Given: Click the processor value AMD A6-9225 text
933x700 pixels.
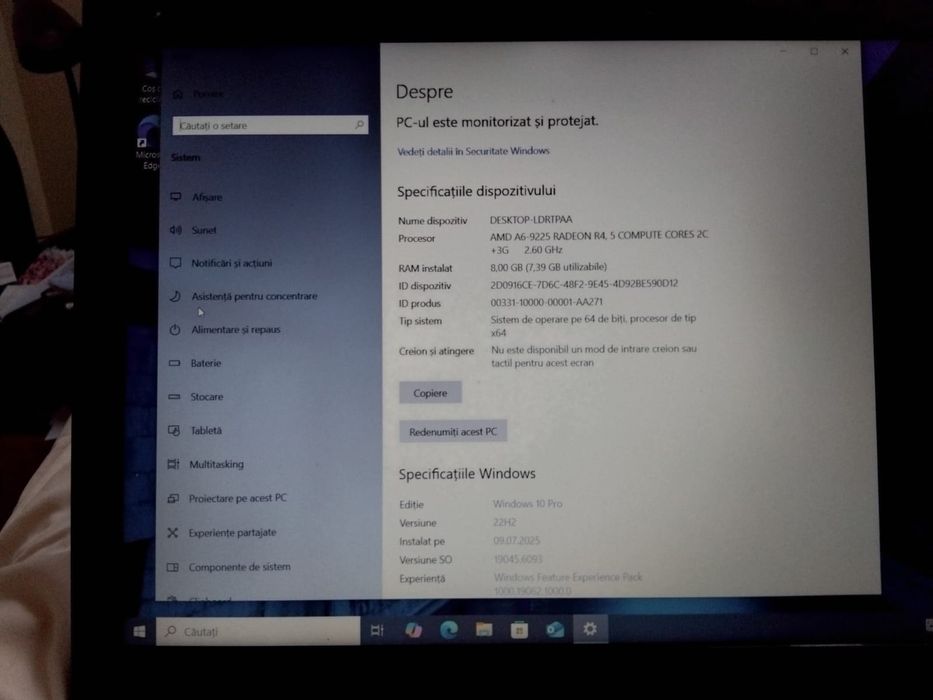Looking at the screenshot, I should pos(599,242).
